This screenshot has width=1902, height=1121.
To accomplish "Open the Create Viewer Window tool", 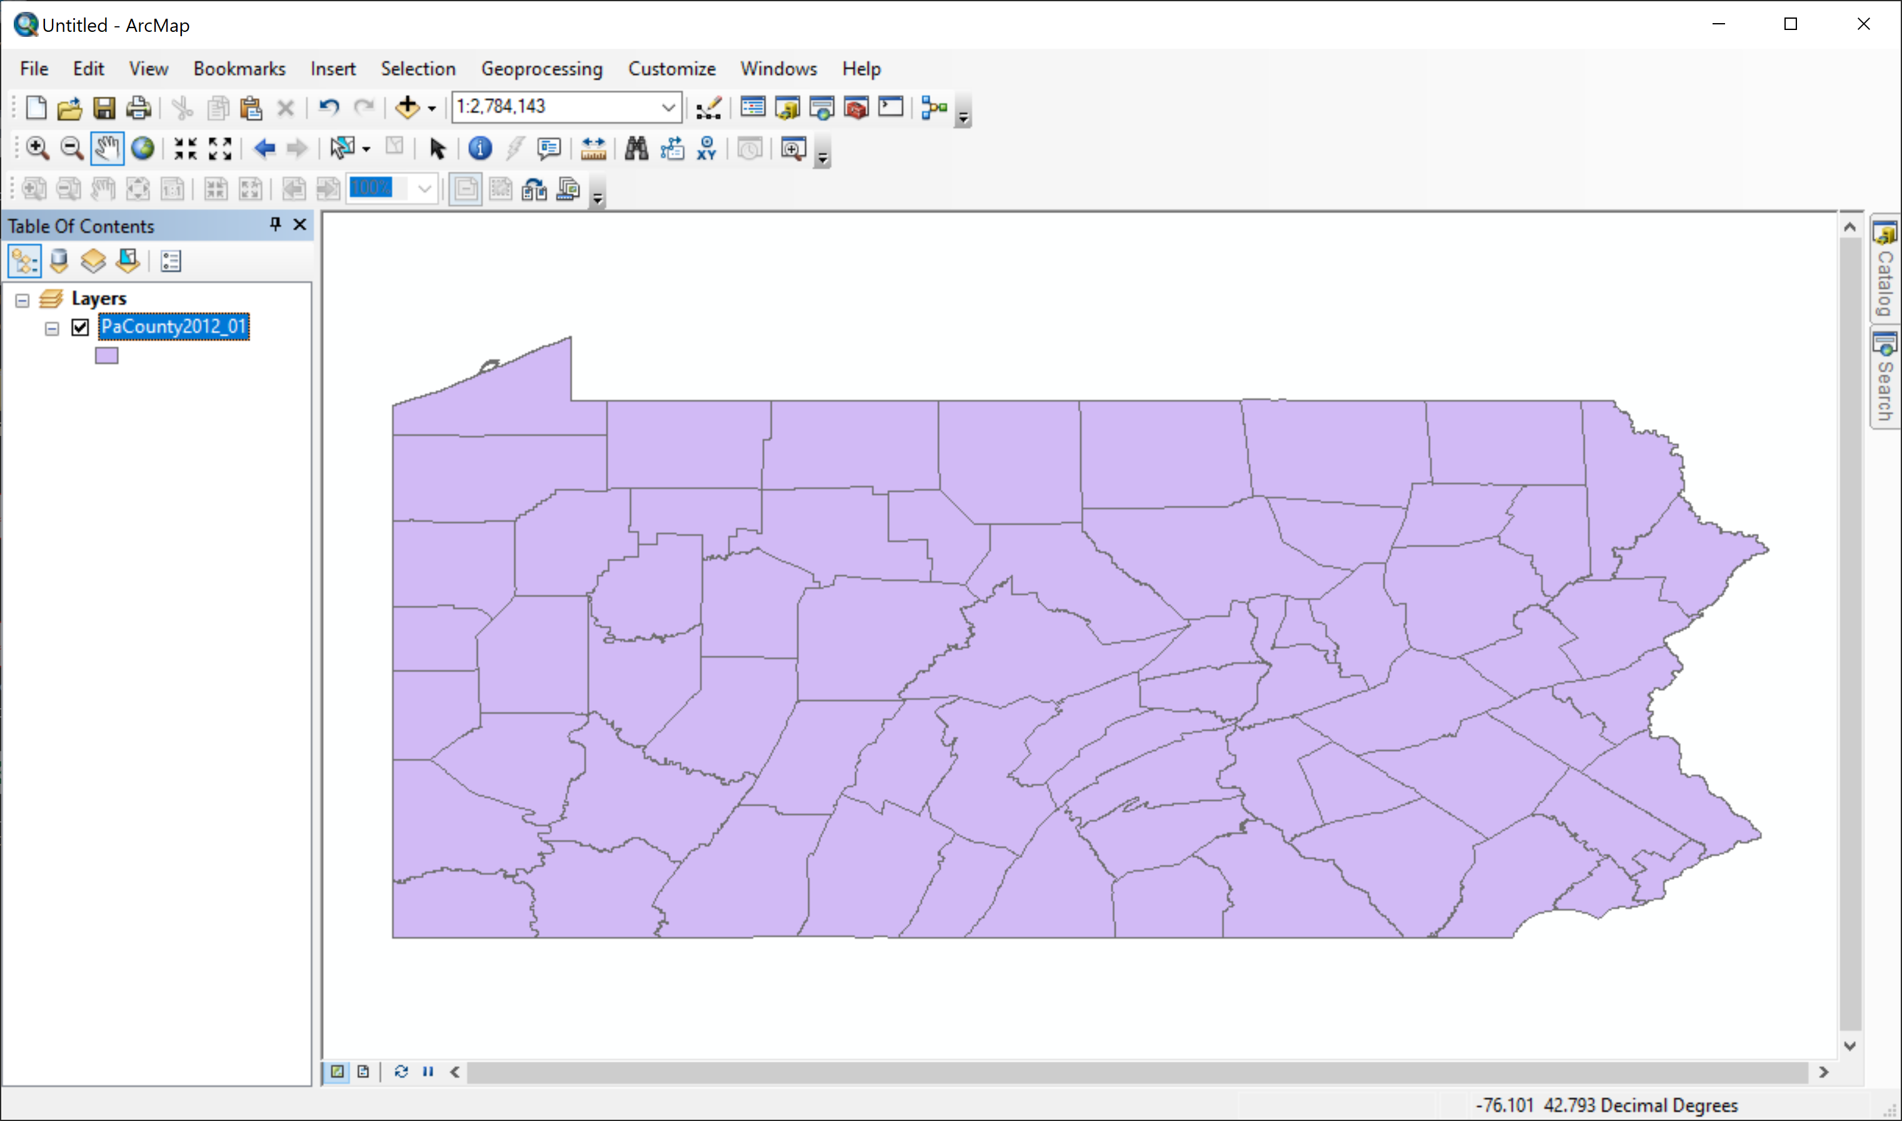I will pyautogui.click(x=793, y=149).
